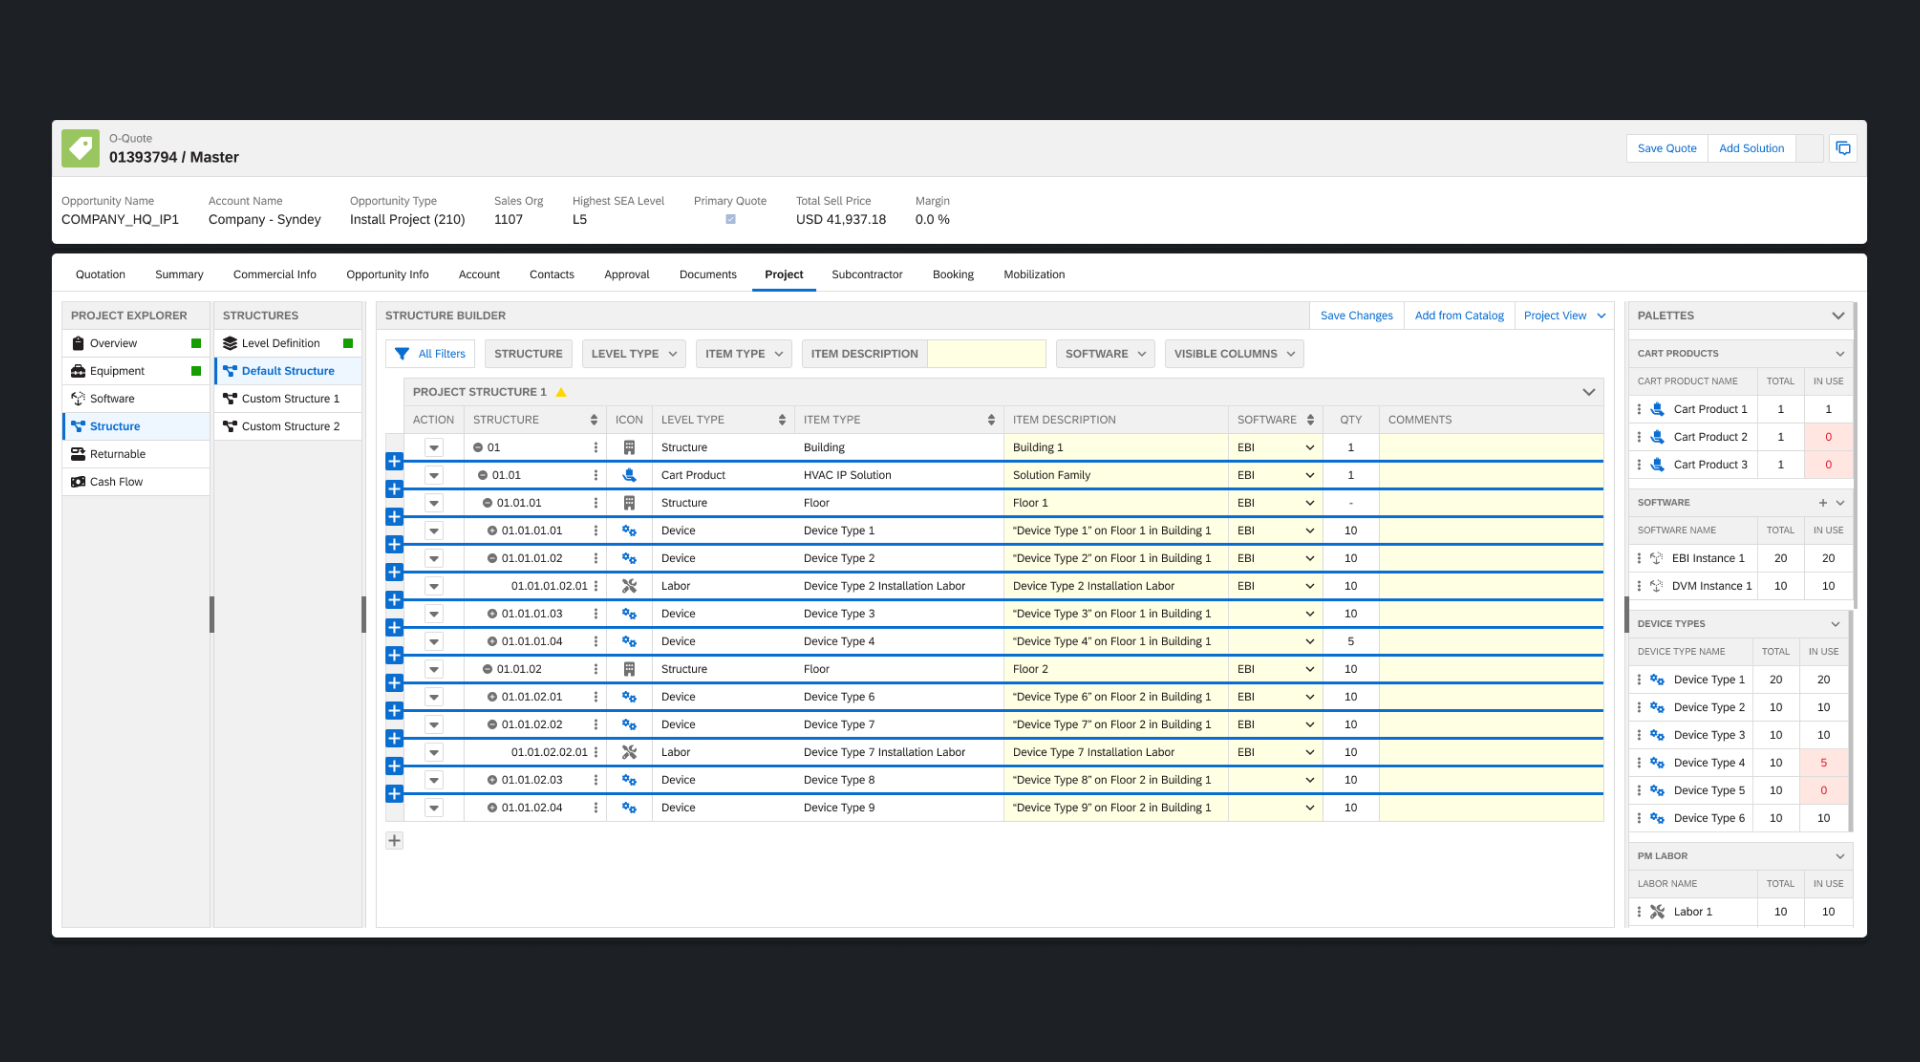
Task: Open the Subcontractor tab
Action: tap(867, 275)
